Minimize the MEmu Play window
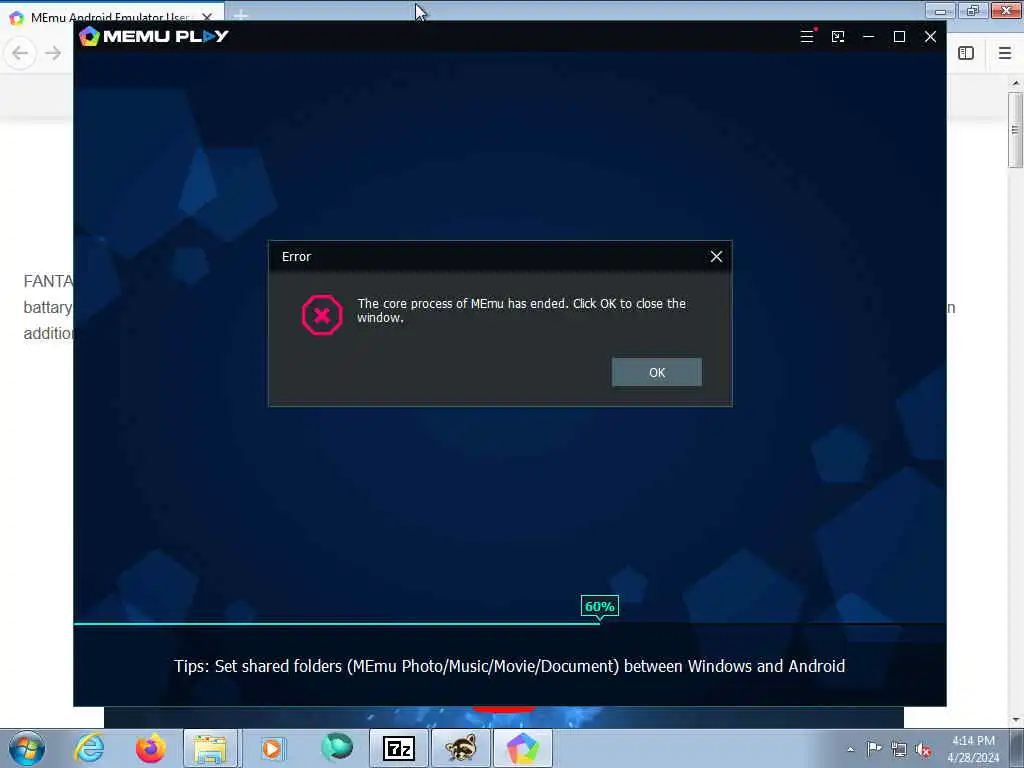 click(869, 37)
